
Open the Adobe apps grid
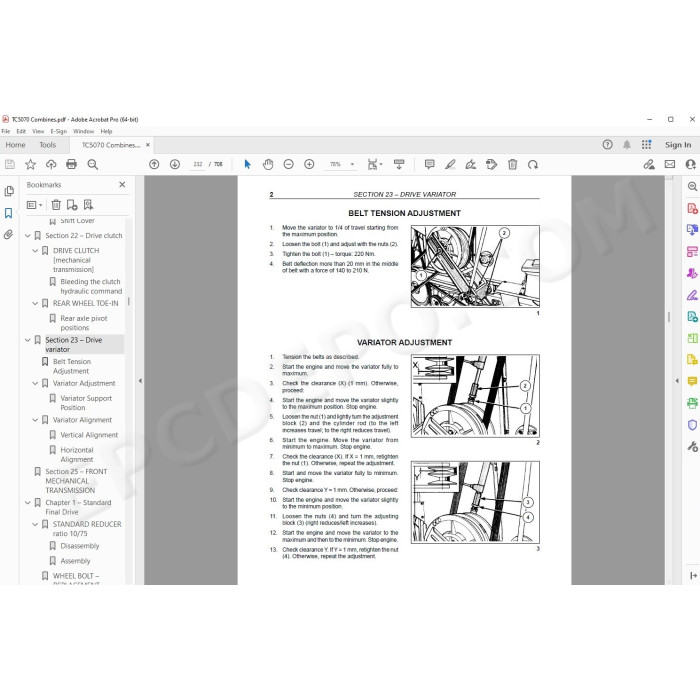tap(646, 145)
